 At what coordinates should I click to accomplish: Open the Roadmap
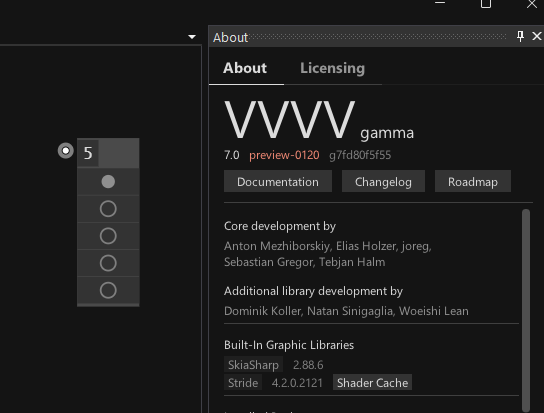[473, 182]
